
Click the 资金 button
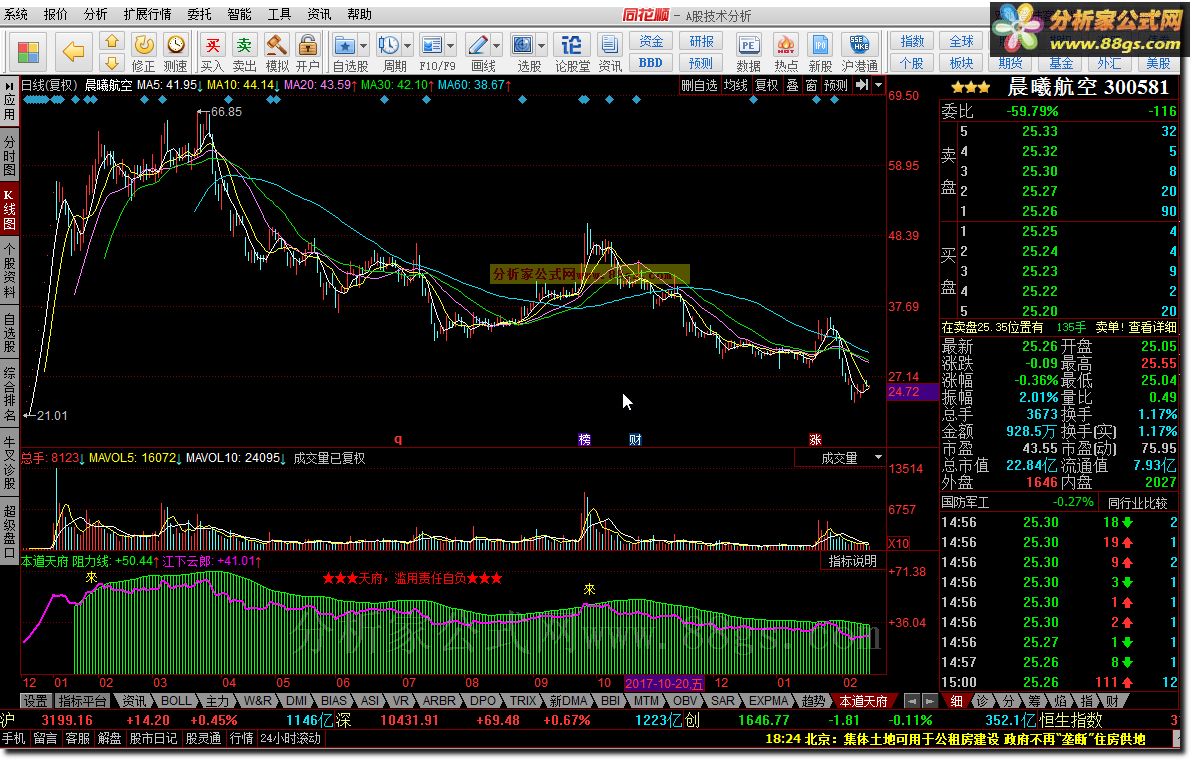[651, 41]
